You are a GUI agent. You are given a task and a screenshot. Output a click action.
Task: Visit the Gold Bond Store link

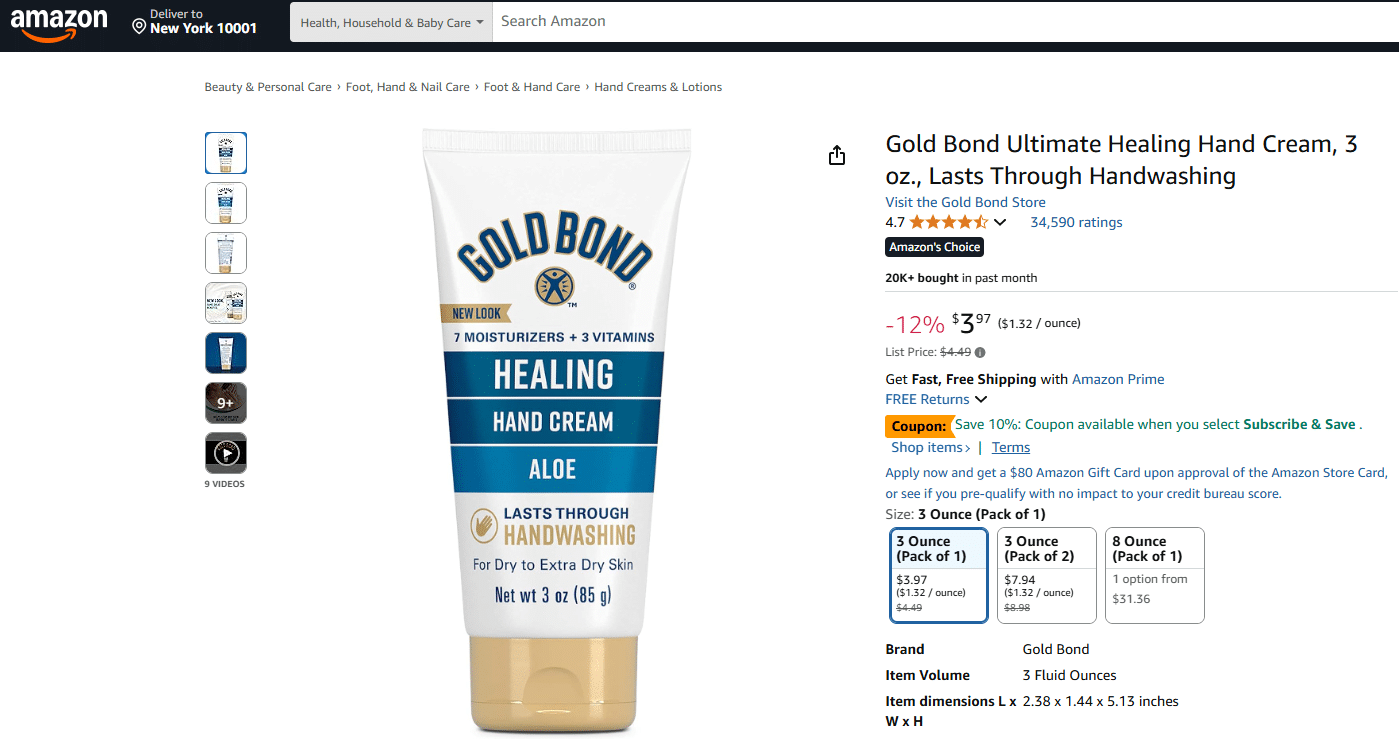pyautogui.click(x=966, y=202)
